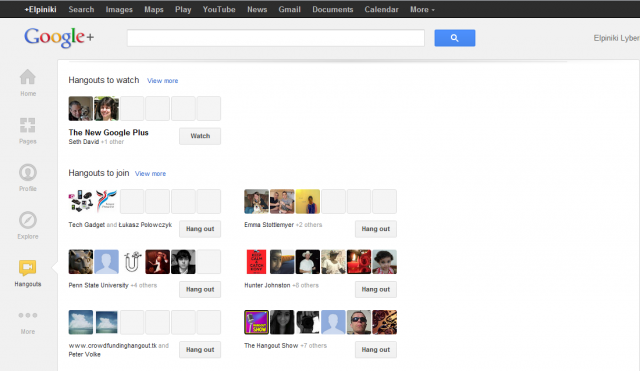Hang out with Penn State University
Image resolution: width=640 pixels, height=371 pixels.
pos(200,289)
